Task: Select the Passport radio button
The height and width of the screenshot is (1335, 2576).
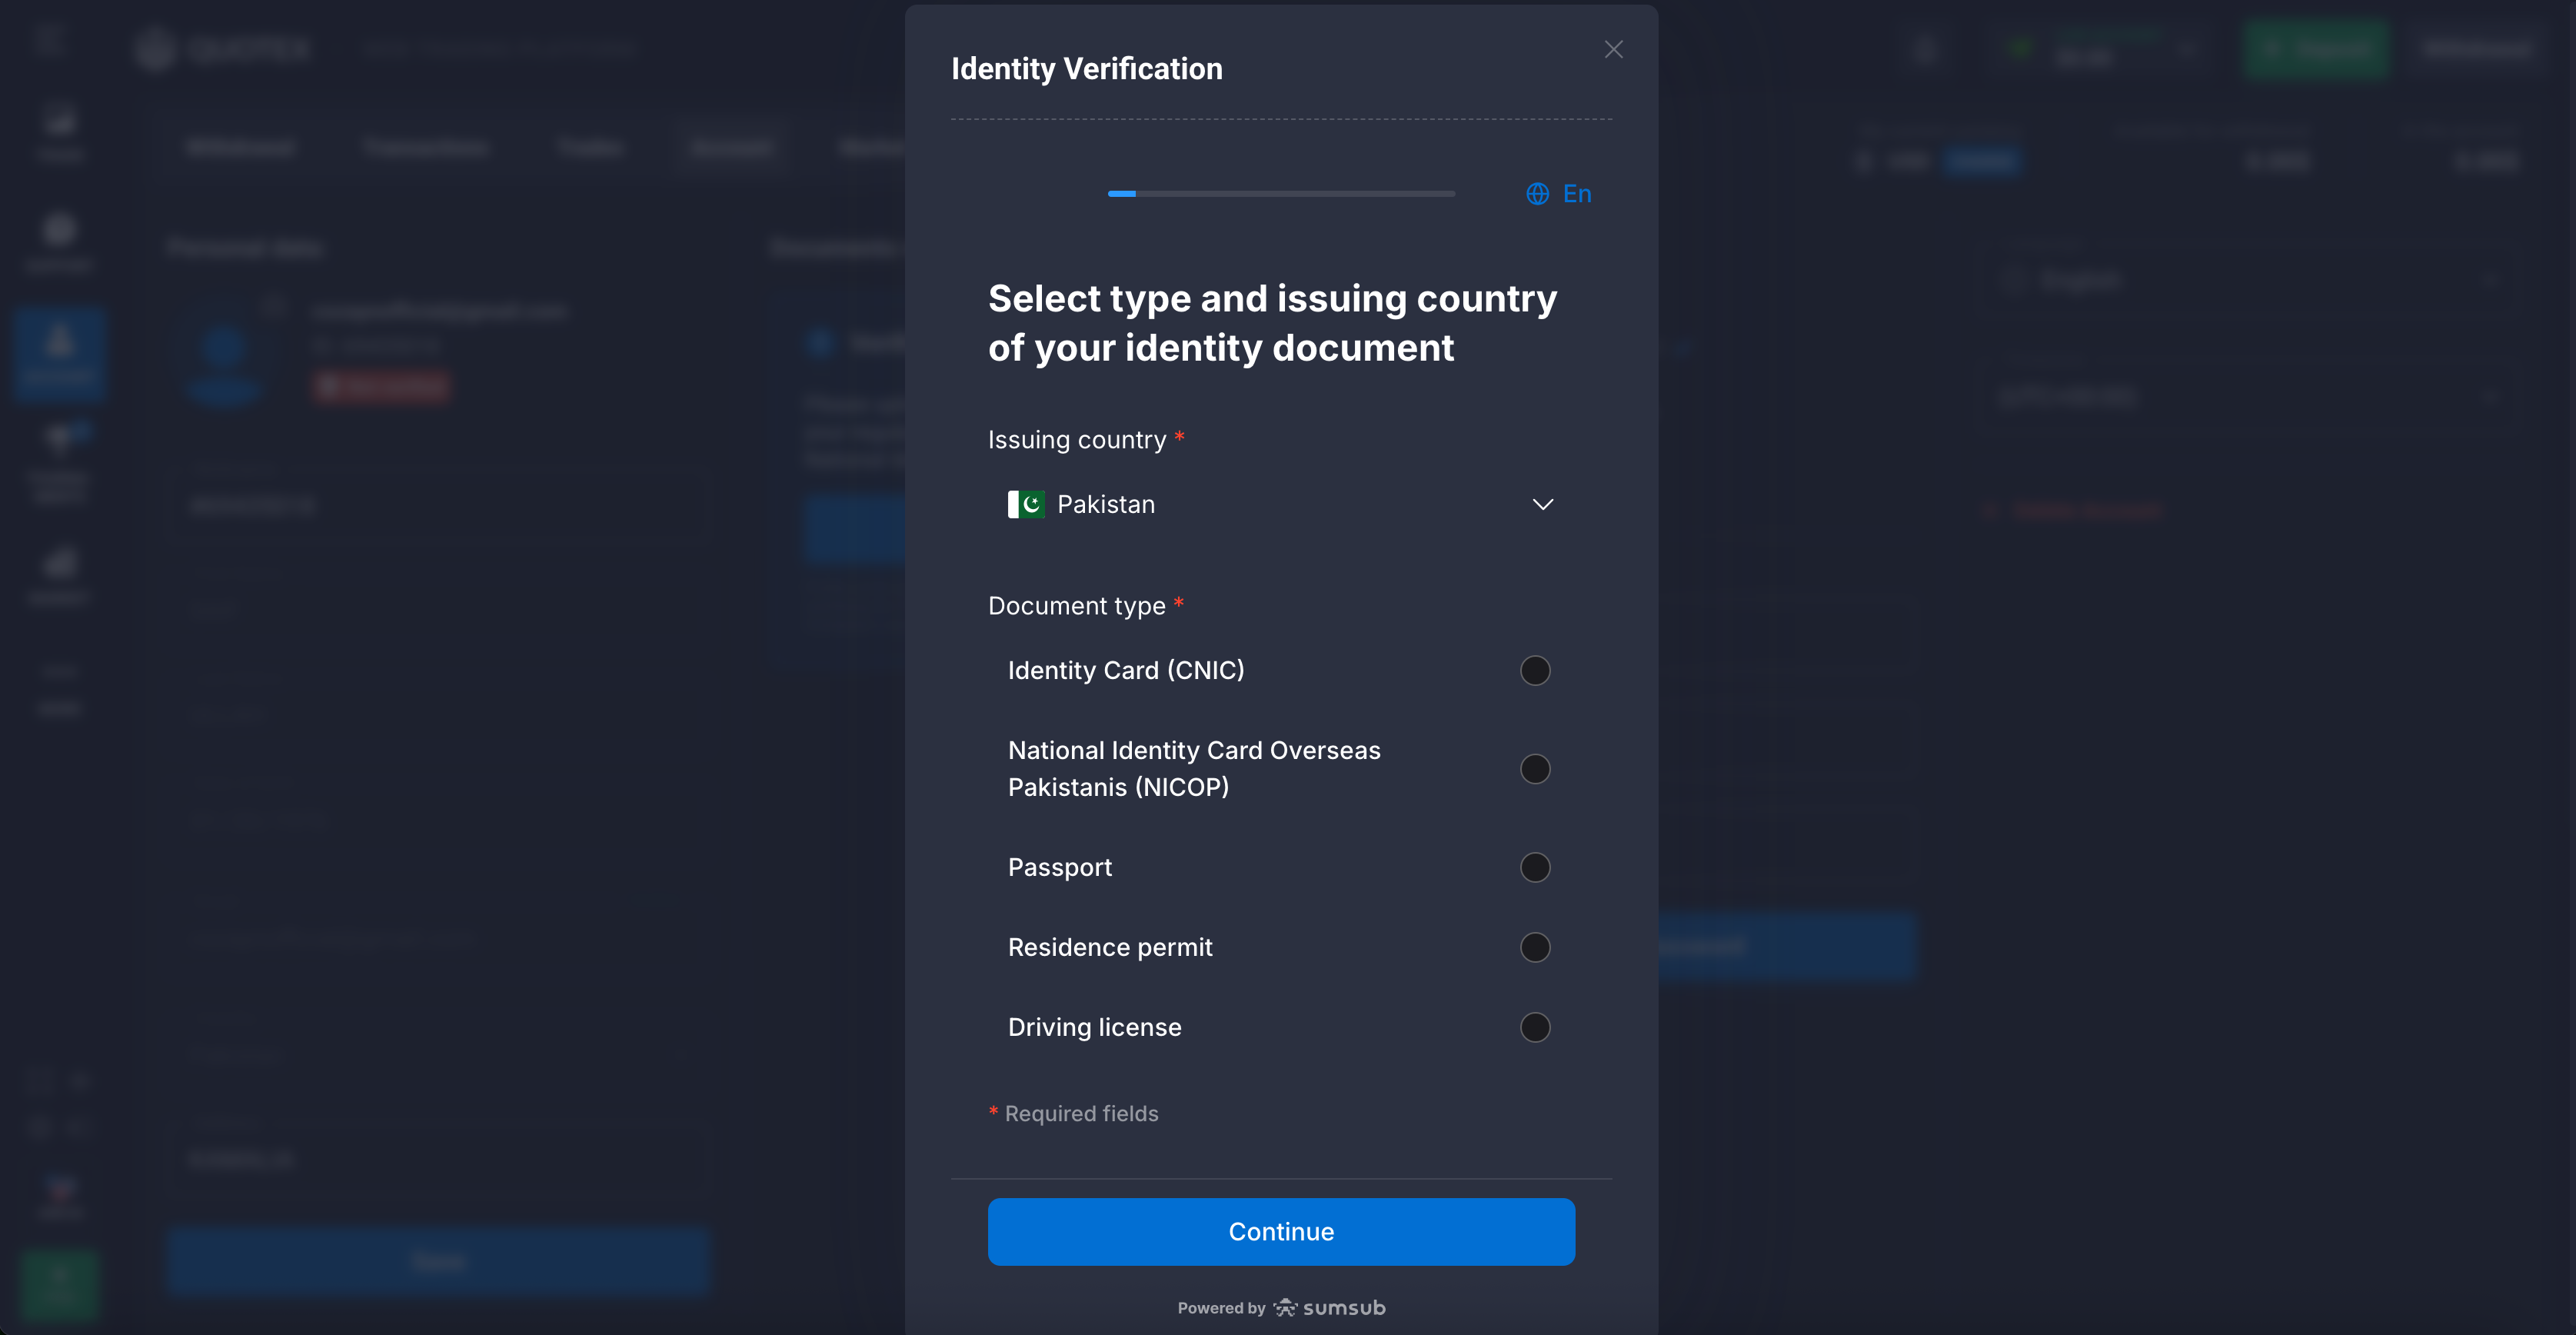Action: pyautogui.click(x=1534, y=867)
